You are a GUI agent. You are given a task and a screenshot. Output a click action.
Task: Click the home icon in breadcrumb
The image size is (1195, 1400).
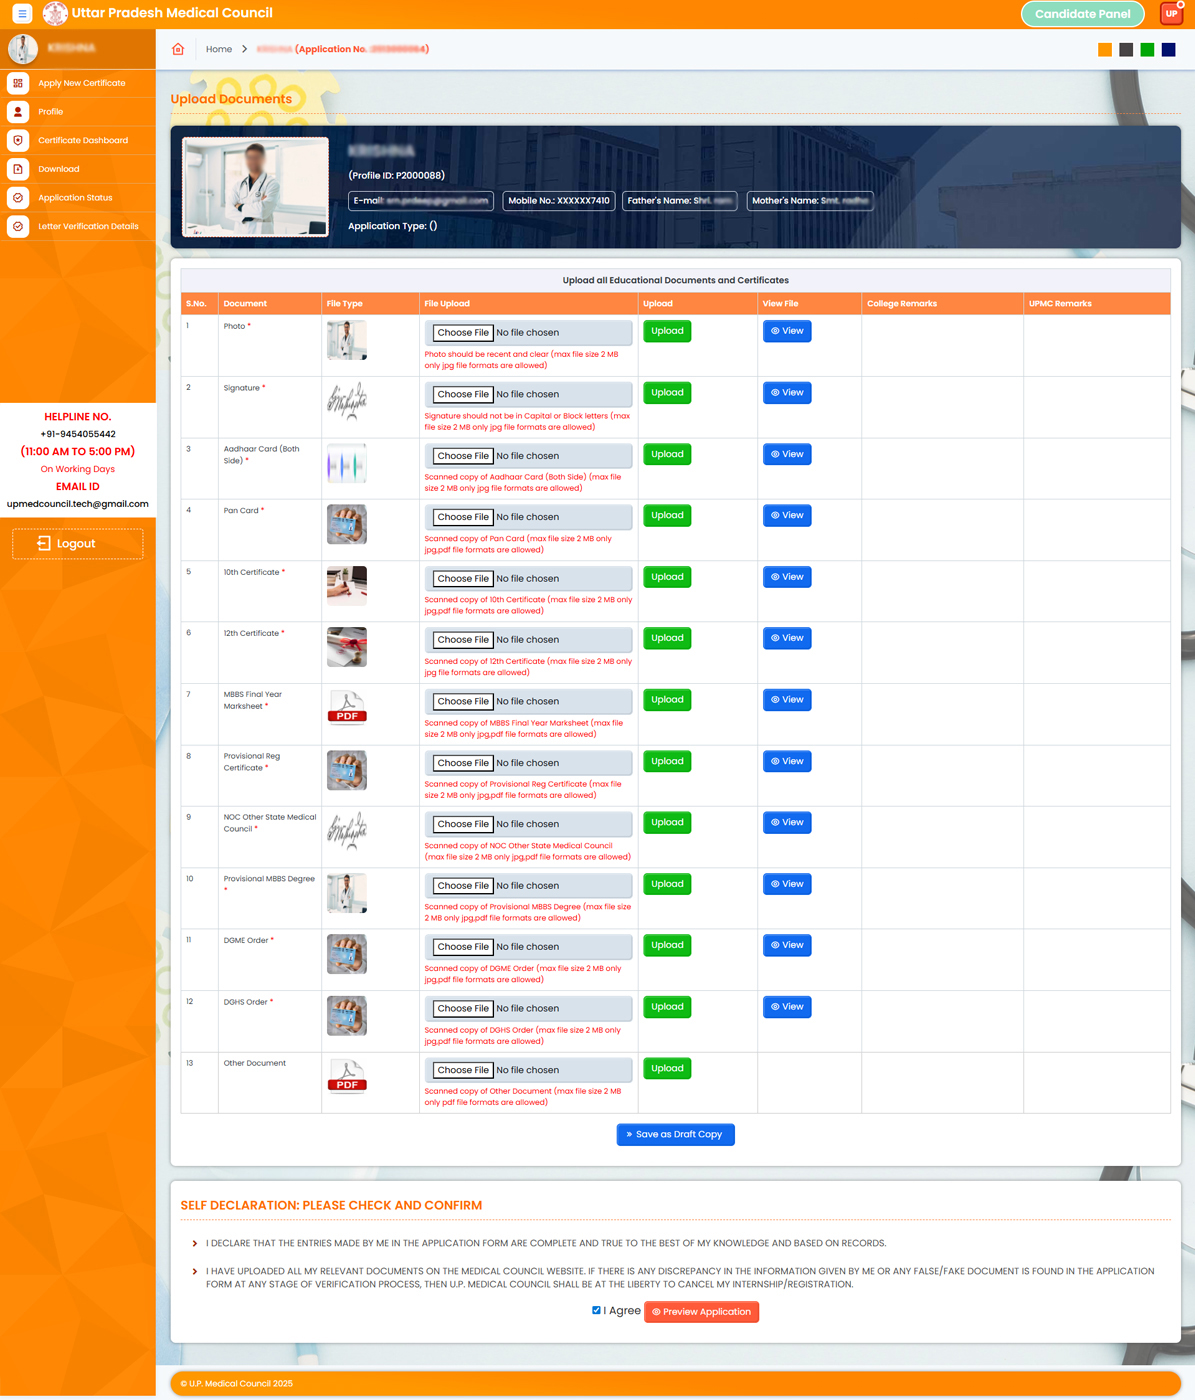(x=178, y=49)
